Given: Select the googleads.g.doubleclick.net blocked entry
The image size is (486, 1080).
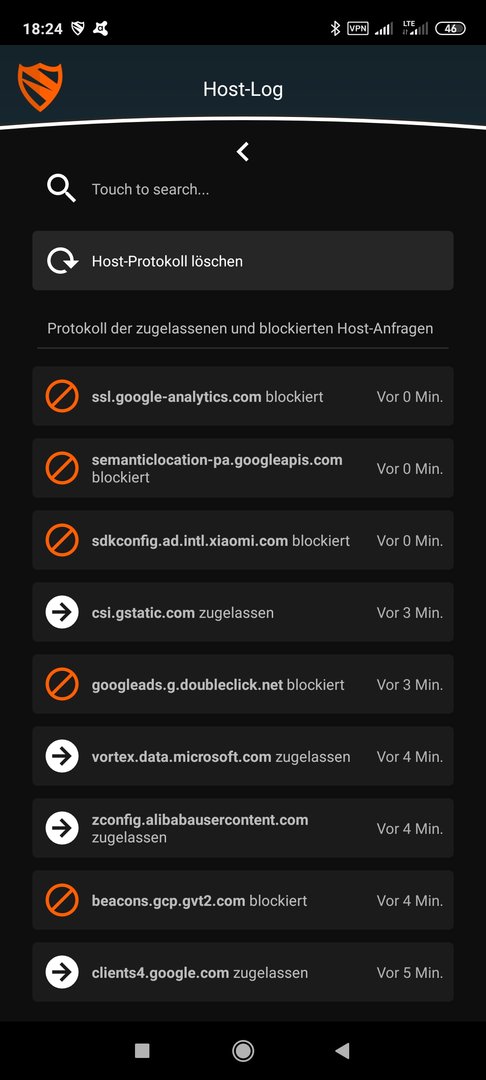Looking at the screenshot, I should 243,684.
